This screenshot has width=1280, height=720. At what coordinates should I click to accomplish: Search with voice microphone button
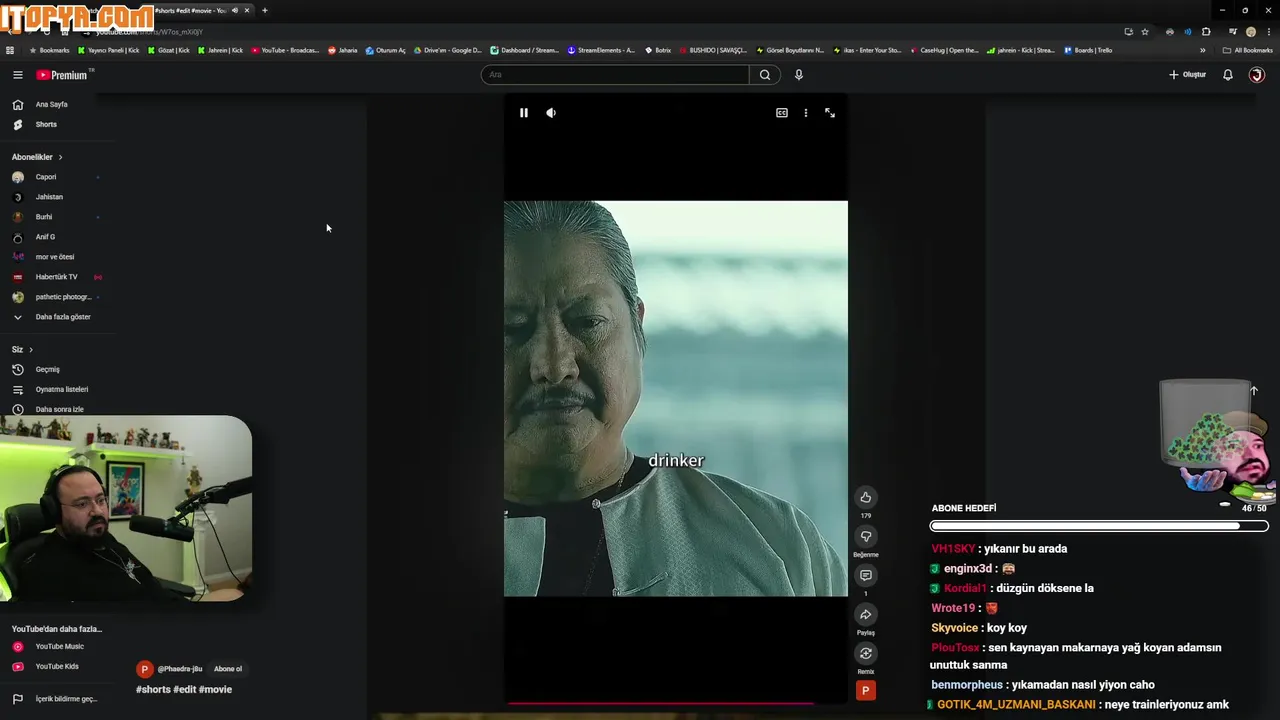pos(799,75)
